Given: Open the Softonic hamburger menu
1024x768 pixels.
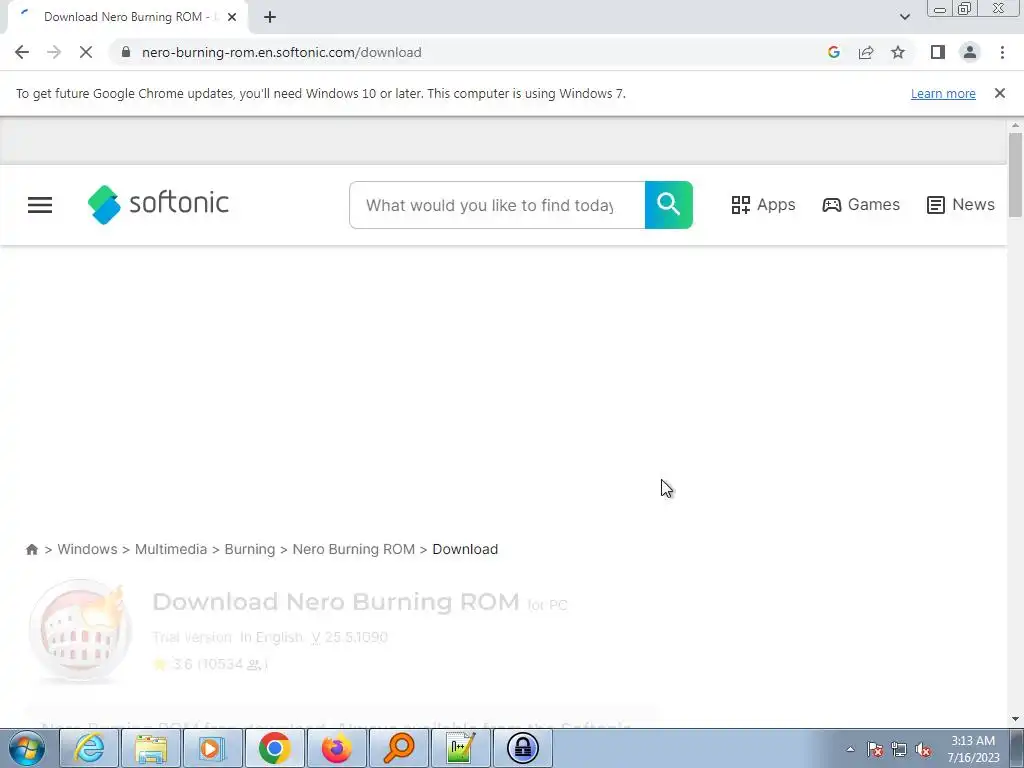Looking at the screenshot, I should click(x=40, y=205).
